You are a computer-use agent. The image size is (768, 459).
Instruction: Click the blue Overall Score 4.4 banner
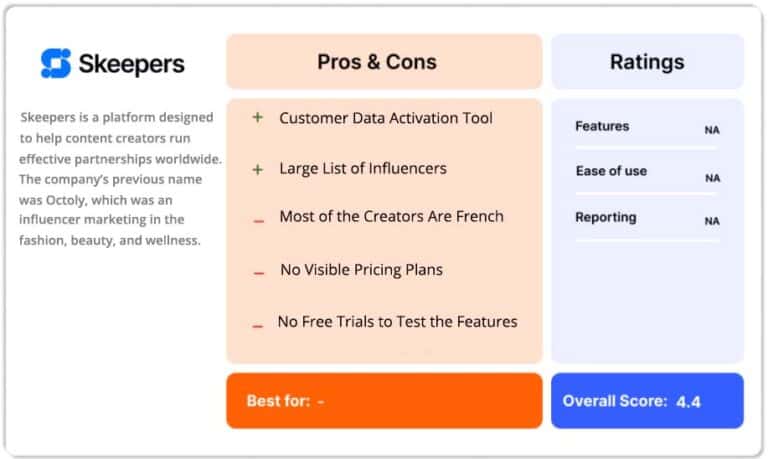point(647,401)
